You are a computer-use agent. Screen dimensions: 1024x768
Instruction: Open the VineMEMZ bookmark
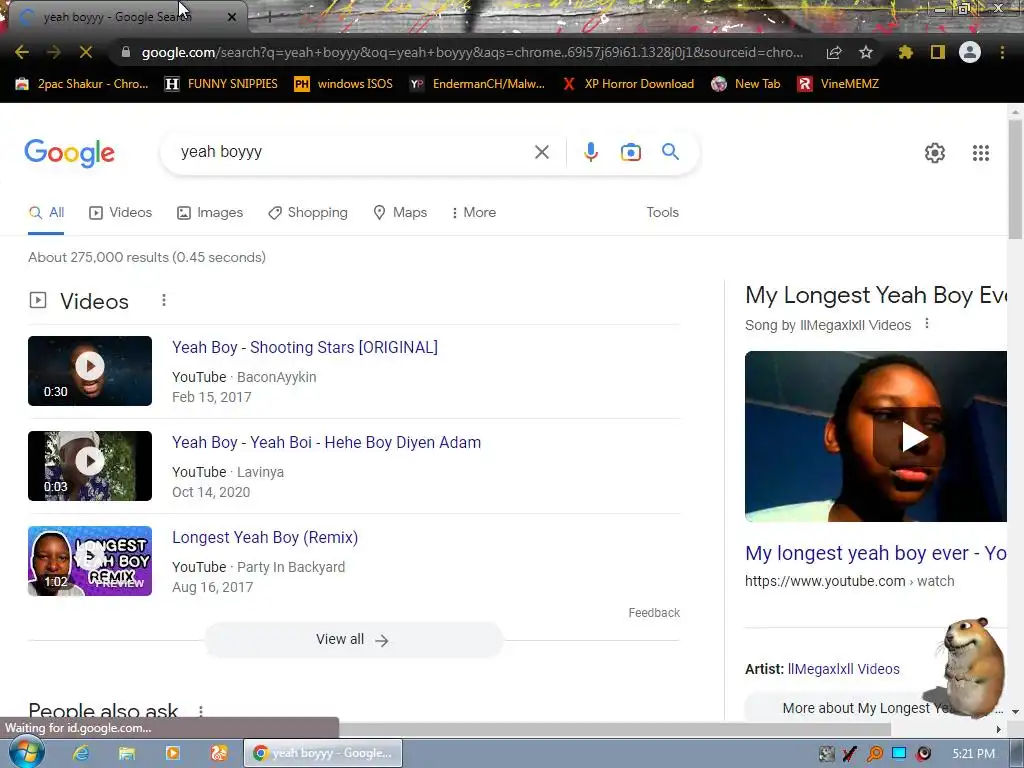coord(839,84)
